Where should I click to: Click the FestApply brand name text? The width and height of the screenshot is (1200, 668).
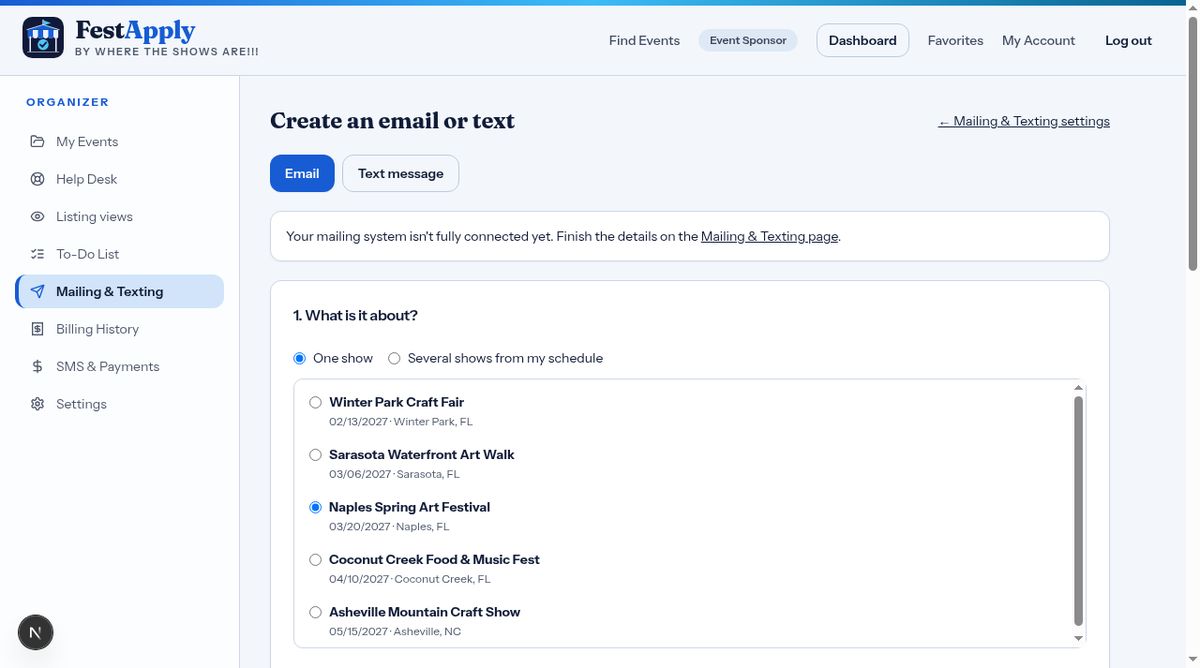136,31
